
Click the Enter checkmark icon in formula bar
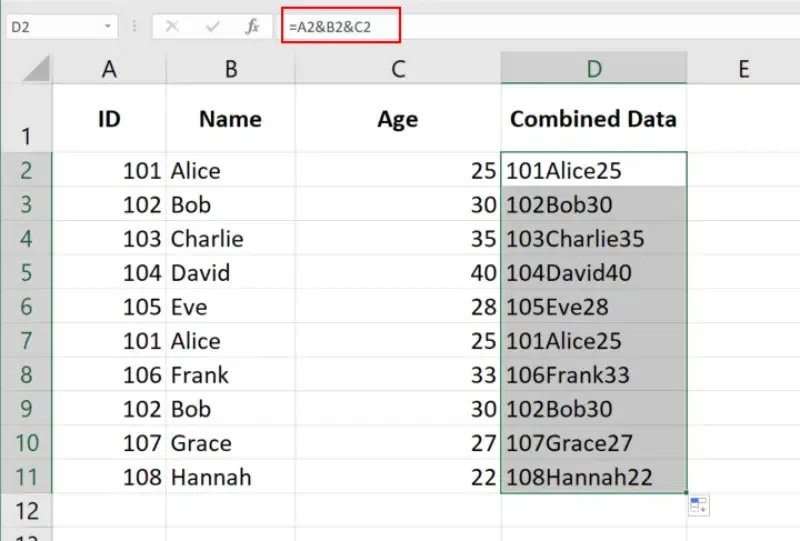212,27
